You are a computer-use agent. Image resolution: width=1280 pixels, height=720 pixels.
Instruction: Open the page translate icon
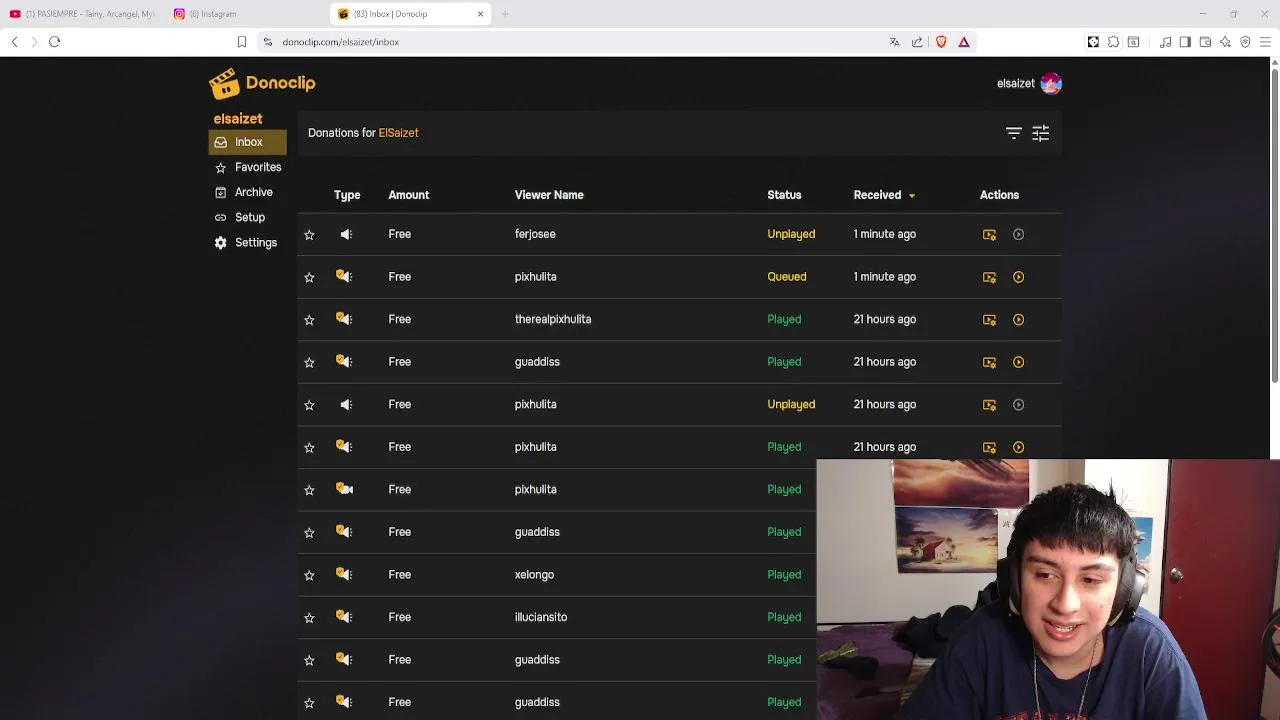(894, 42)
